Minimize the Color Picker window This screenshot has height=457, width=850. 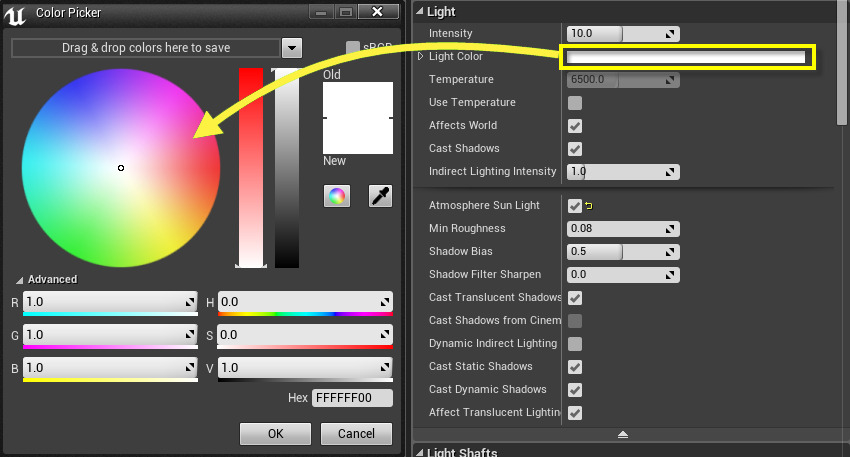[x=321, y=12]
